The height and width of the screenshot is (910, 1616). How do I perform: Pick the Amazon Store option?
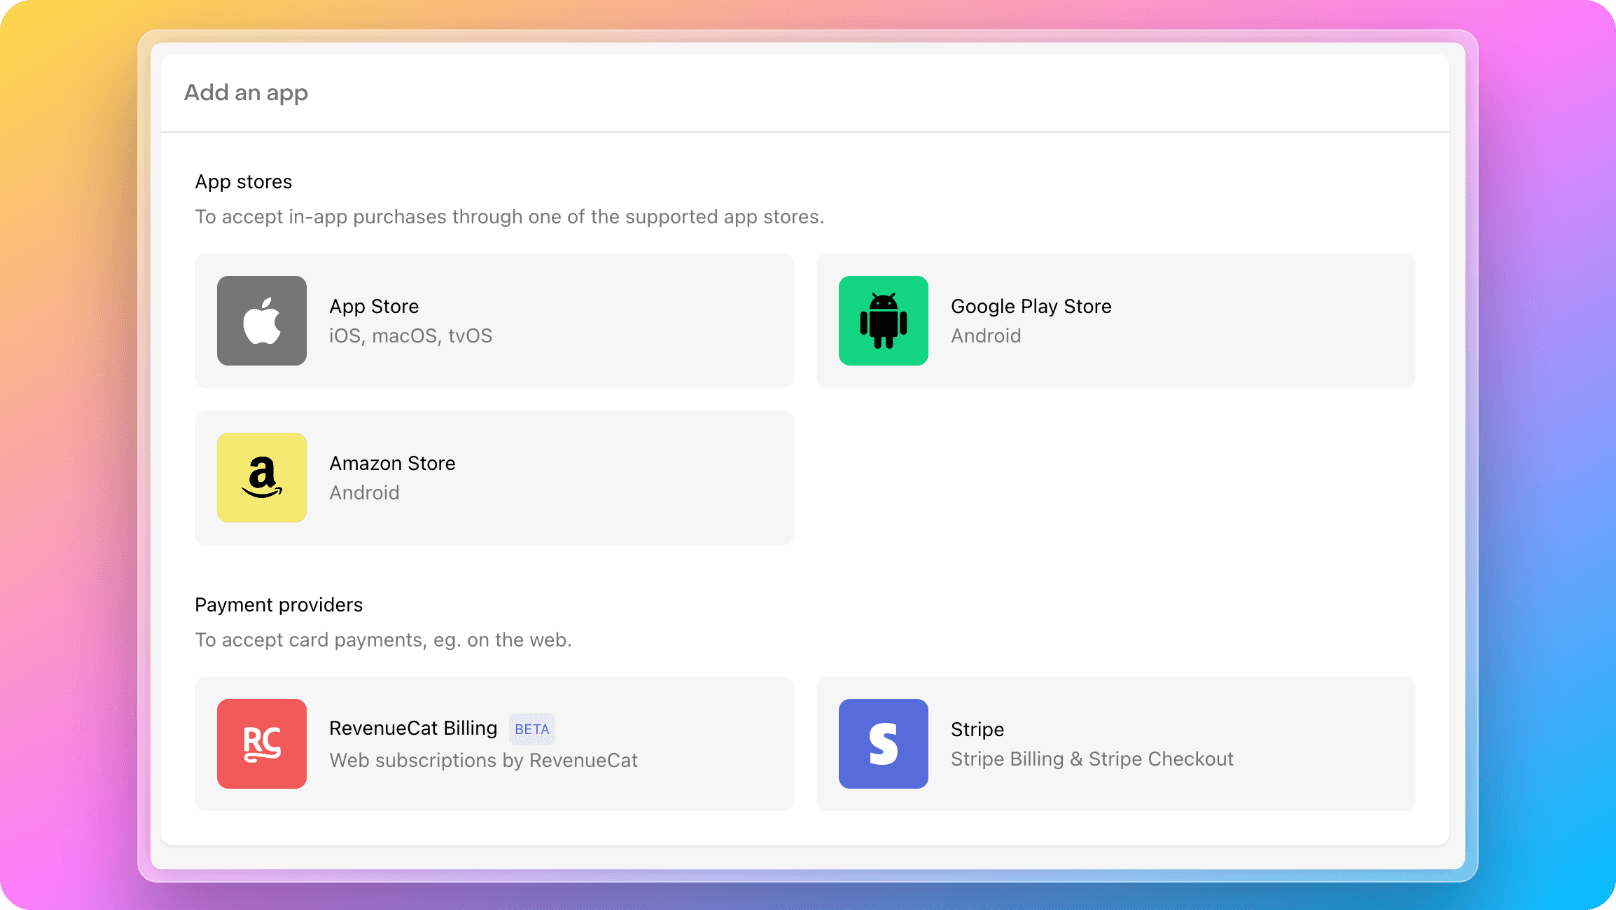coord(494,478)
